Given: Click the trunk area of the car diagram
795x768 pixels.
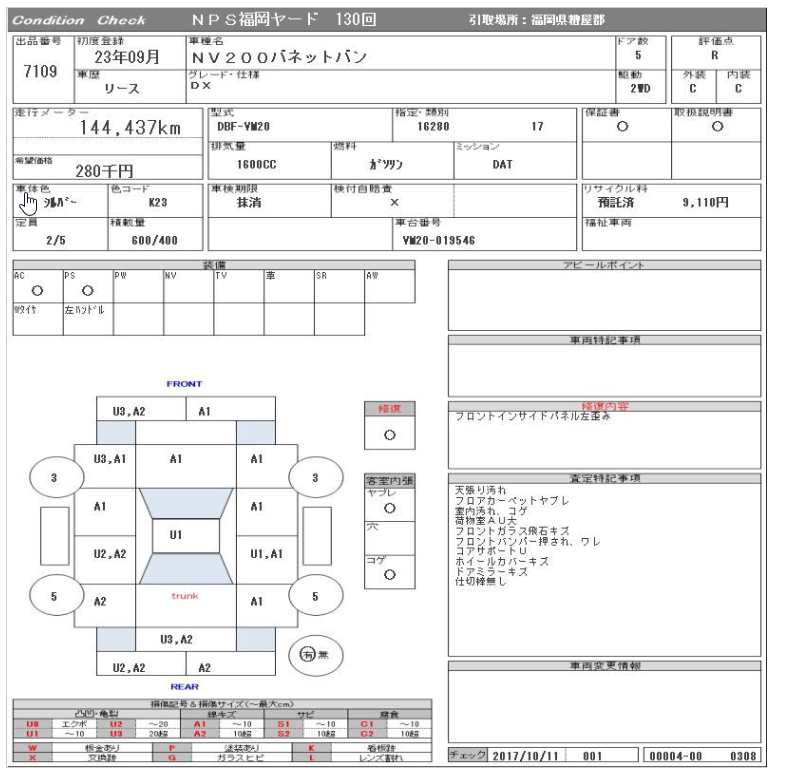Looking at the screenshot, I should (185, 596).
